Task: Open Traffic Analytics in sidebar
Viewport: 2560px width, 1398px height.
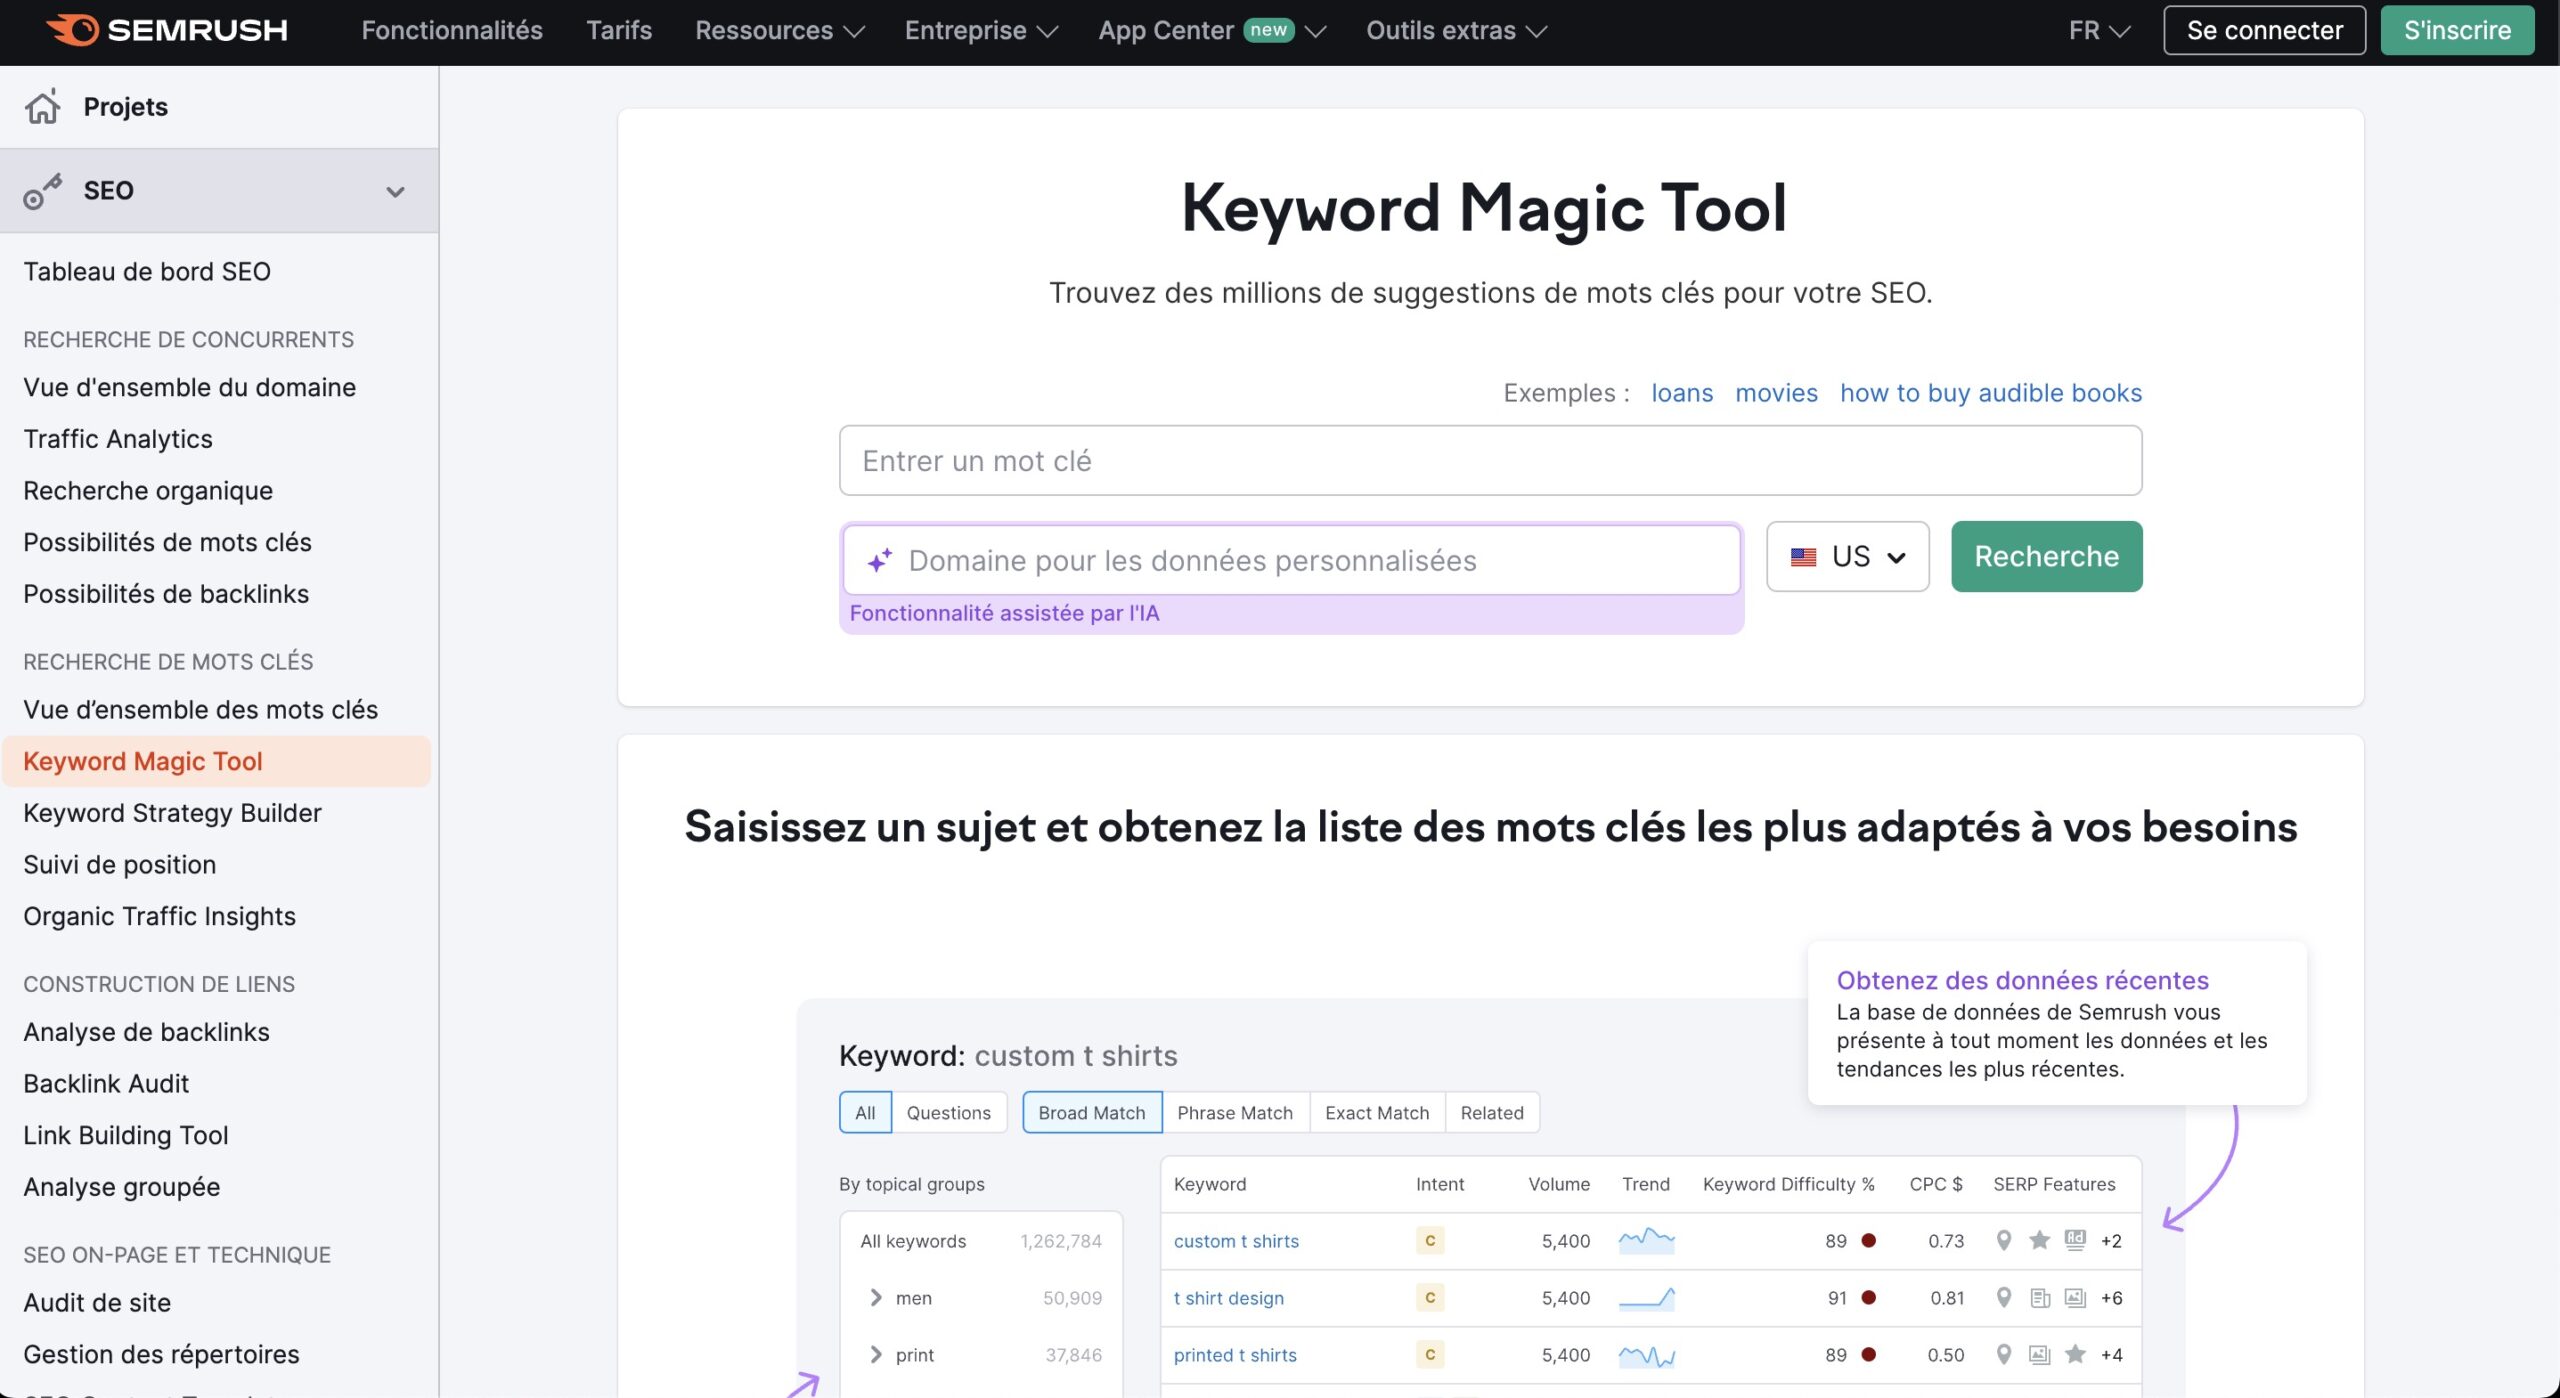Action: click(x=118, y=439)
